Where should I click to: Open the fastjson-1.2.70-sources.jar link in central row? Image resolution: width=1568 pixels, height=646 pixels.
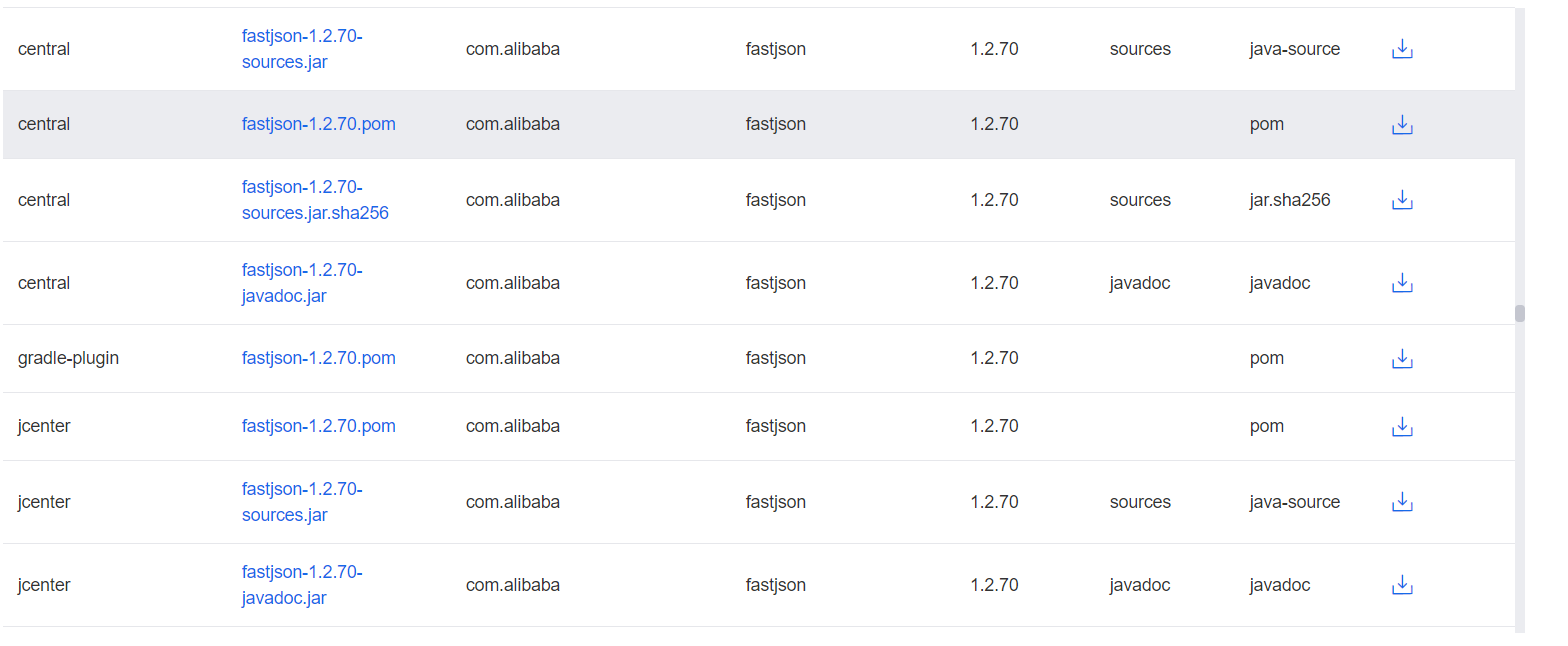(x=302, y=48)
